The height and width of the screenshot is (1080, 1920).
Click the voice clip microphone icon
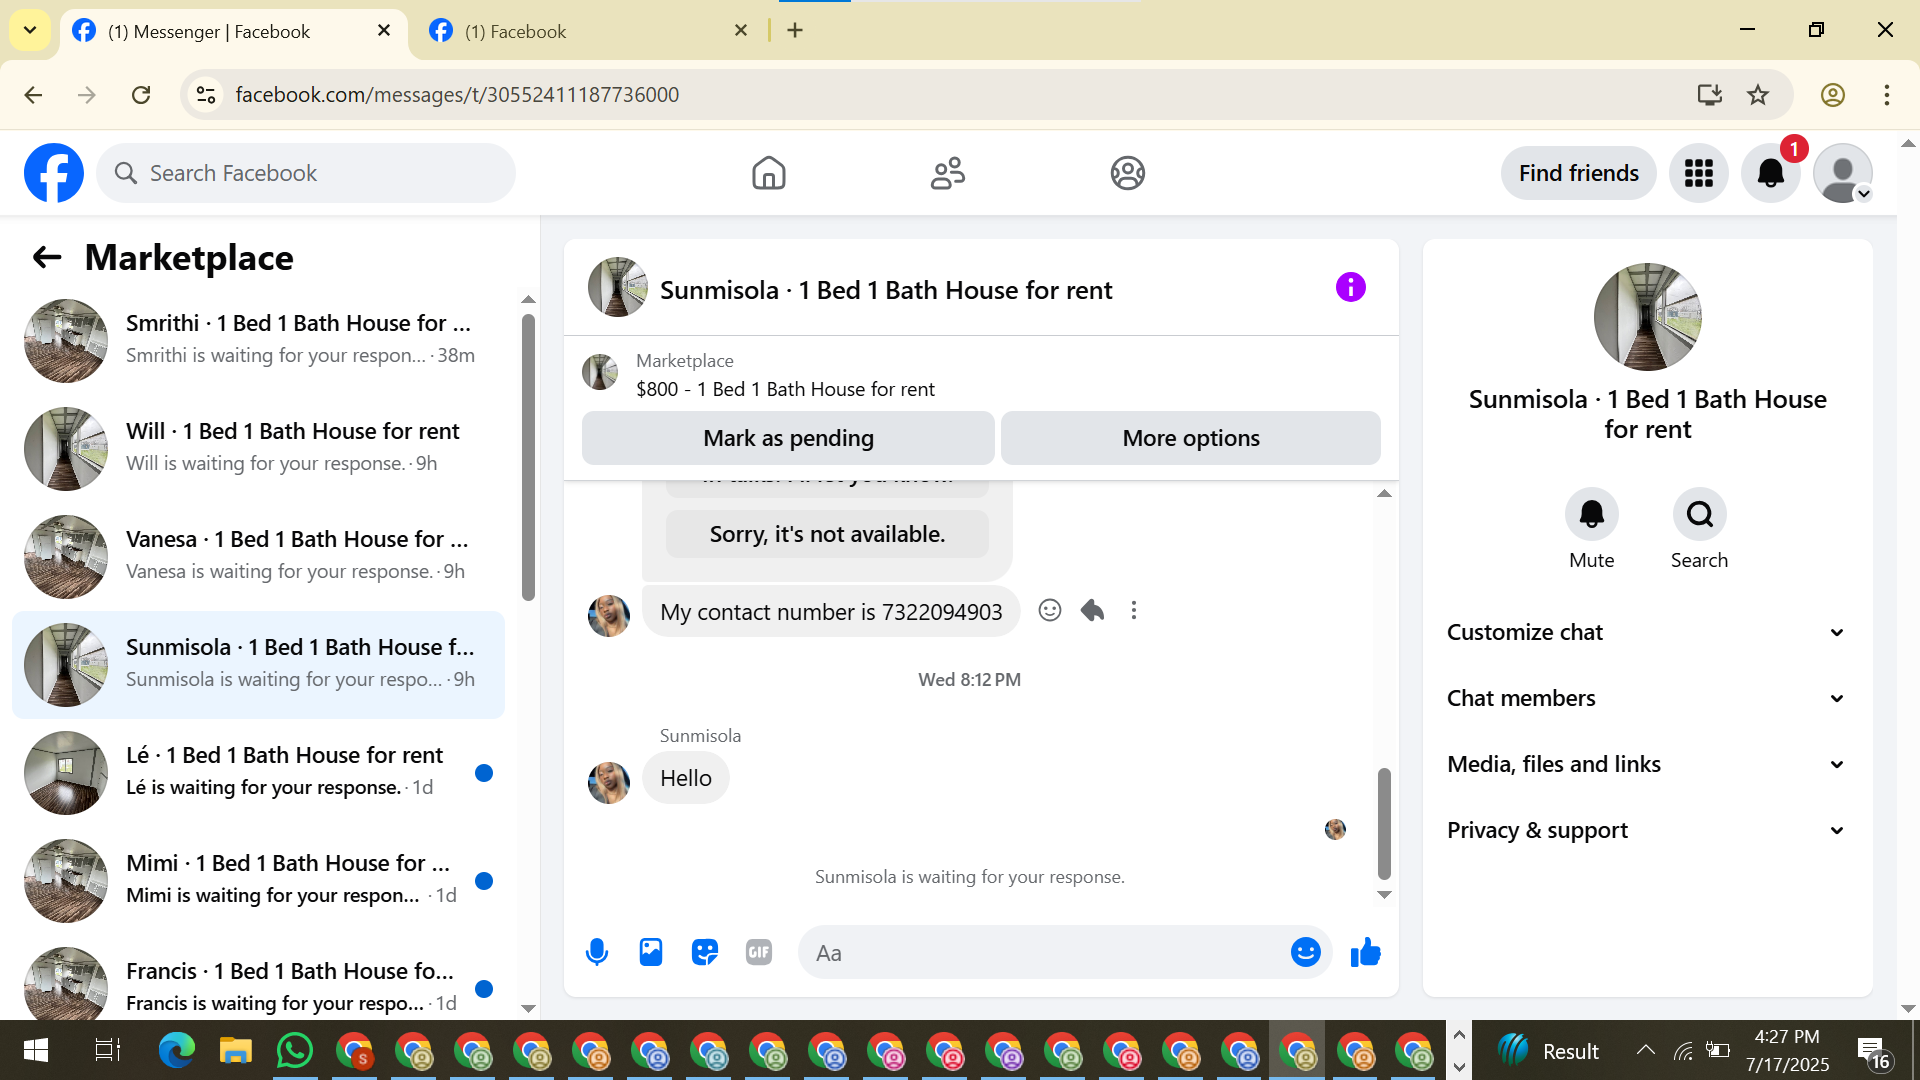[597, 952]
